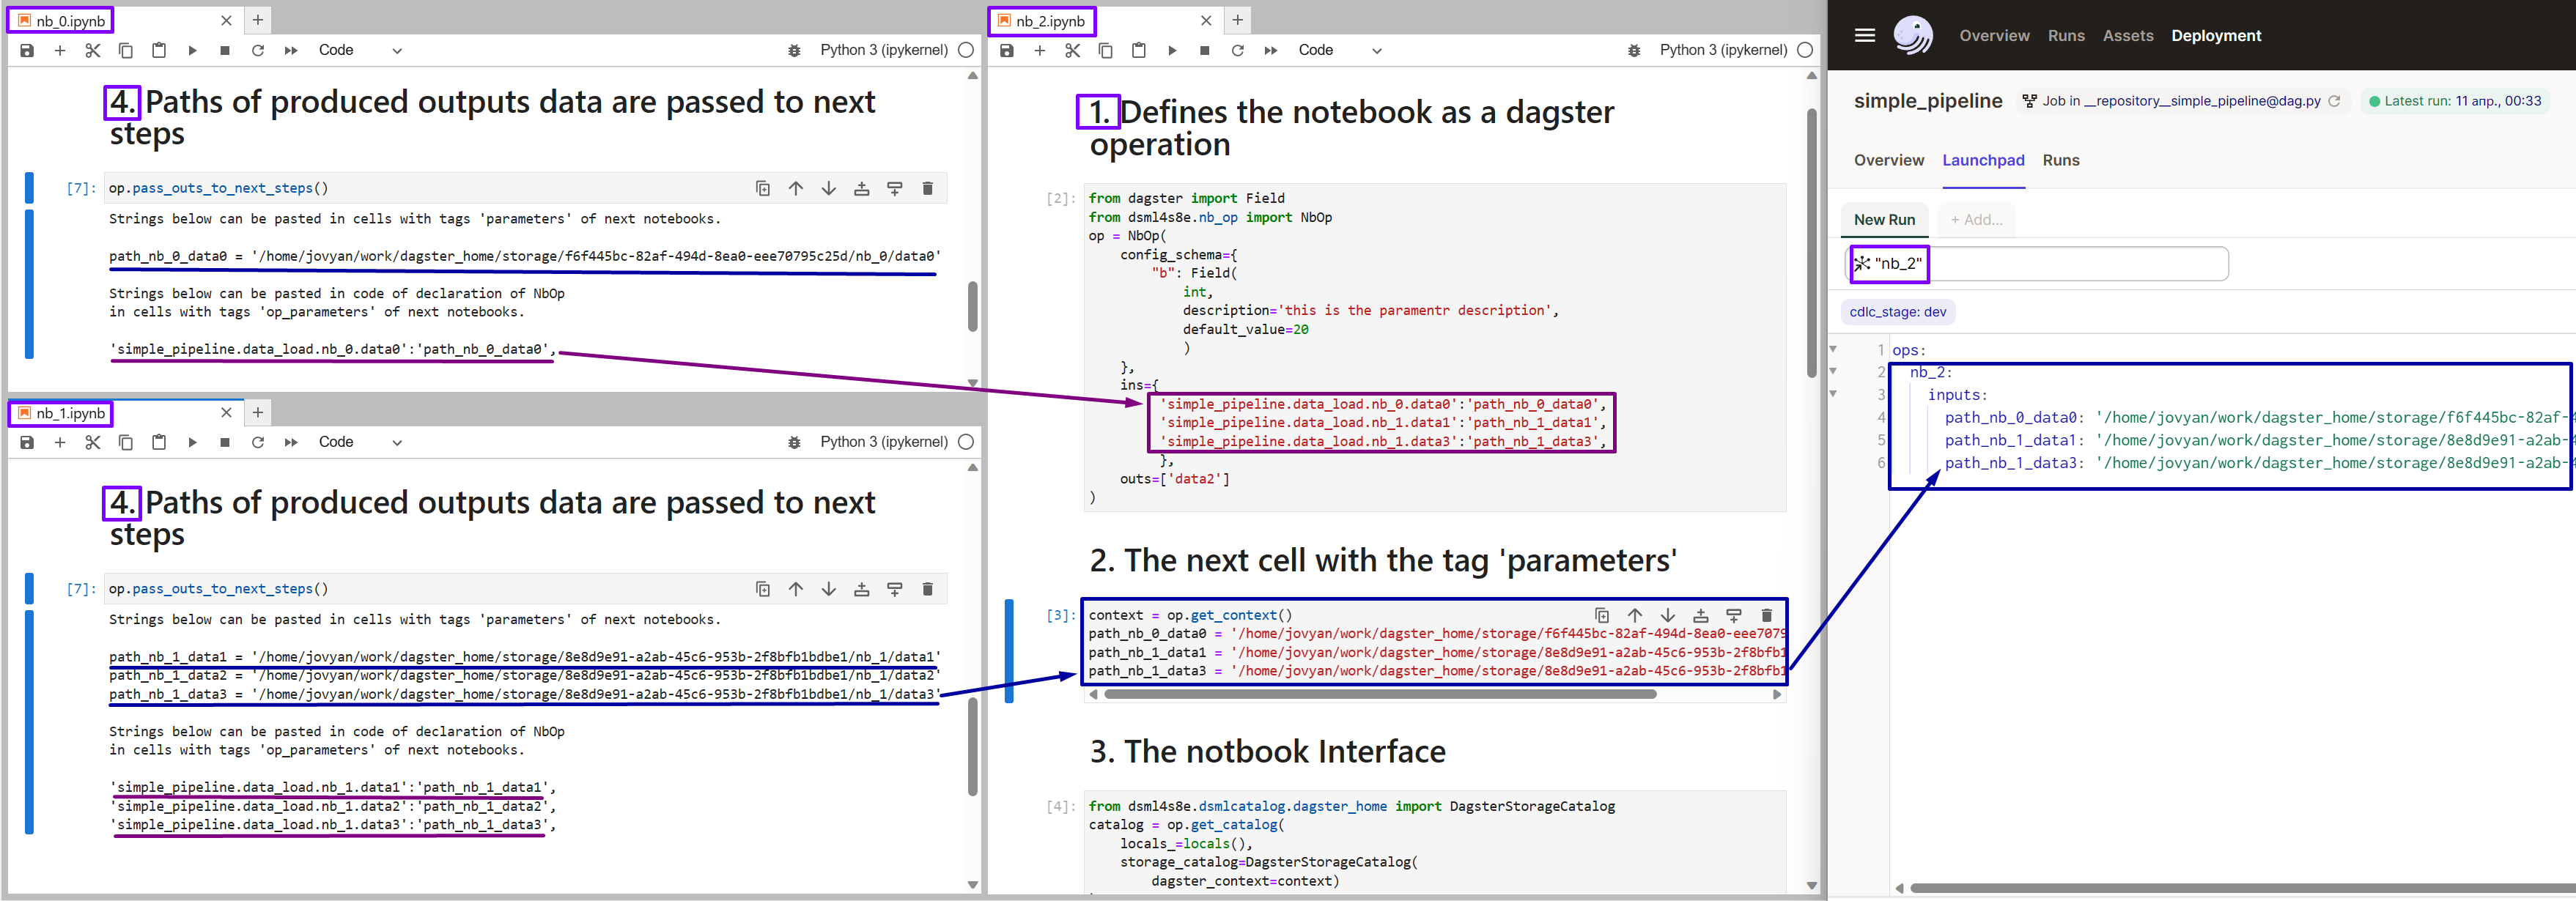2576x901 pixels.
Task: Delete cell [3] in nb_2.ipynb
Action: pos(1767,615)
